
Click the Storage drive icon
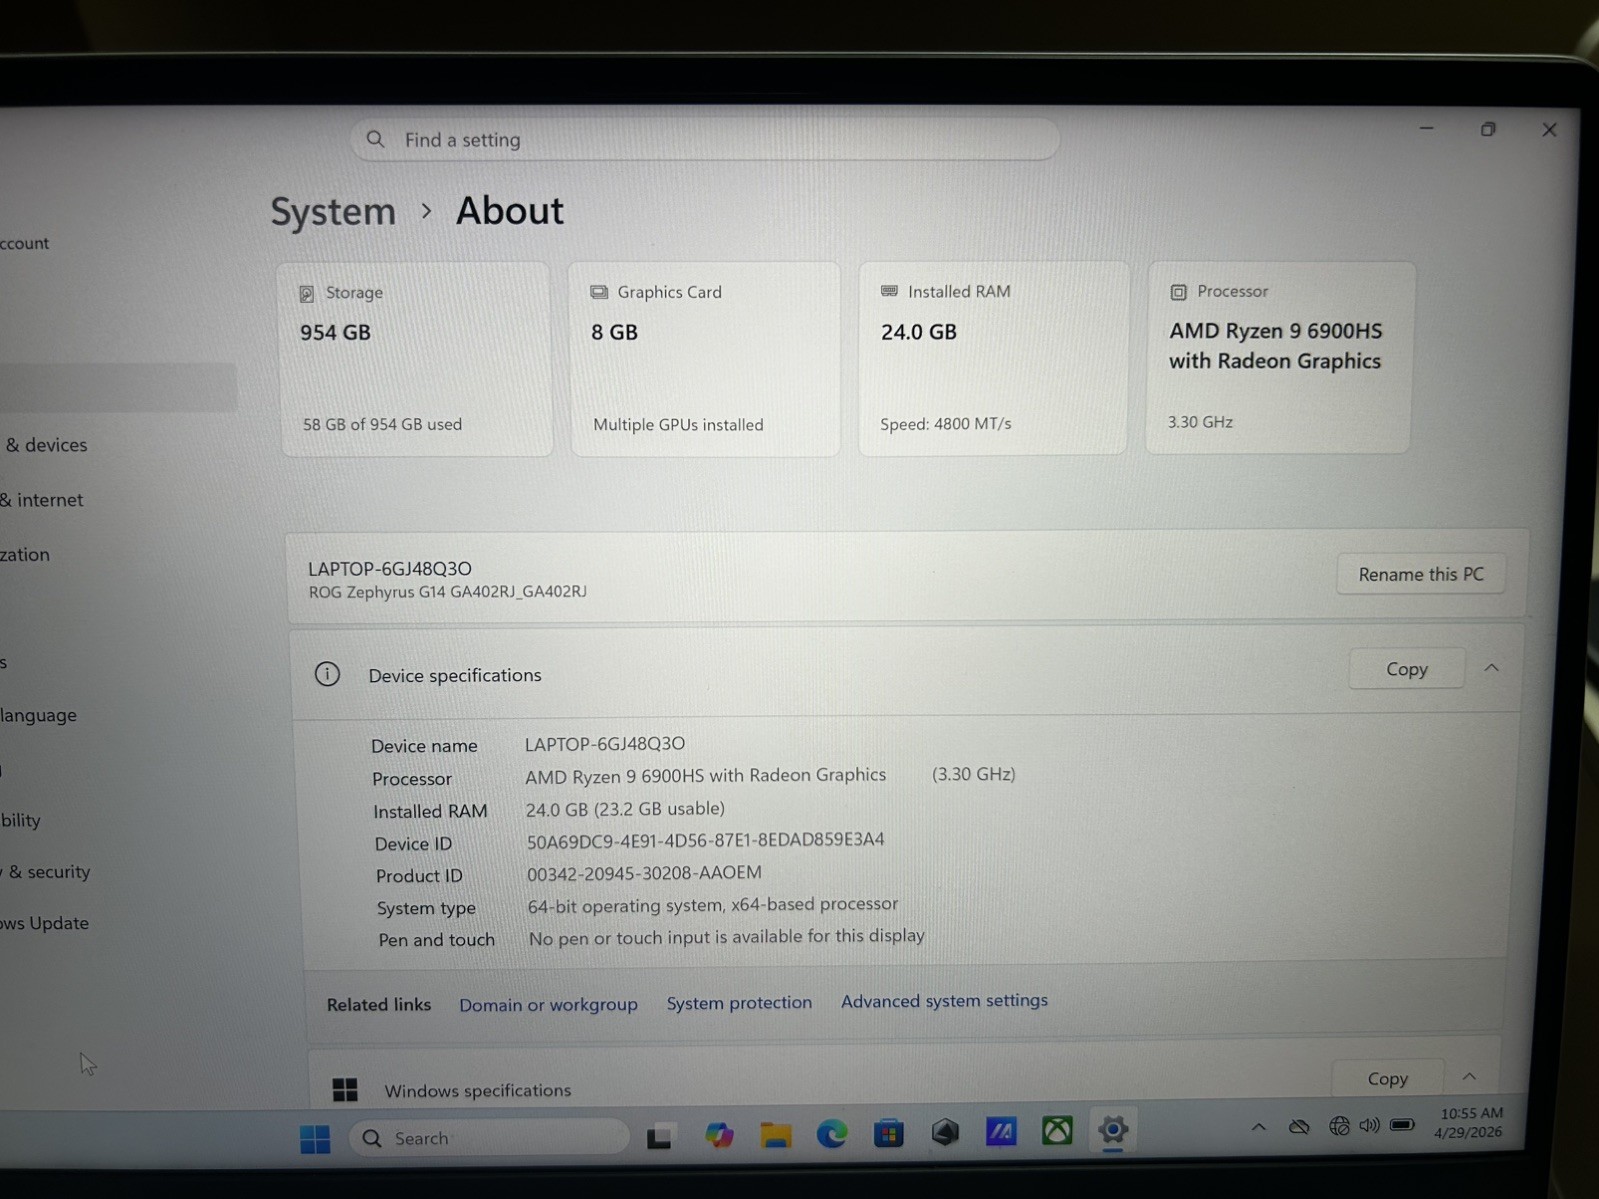[307, 293]
